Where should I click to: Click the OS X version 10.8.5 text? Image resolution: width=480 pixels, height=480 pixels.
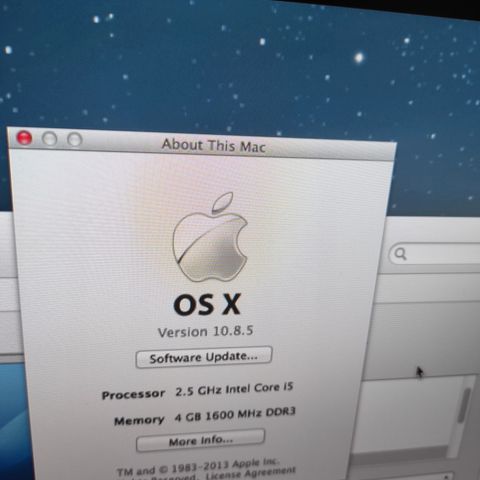click(206, 332)
